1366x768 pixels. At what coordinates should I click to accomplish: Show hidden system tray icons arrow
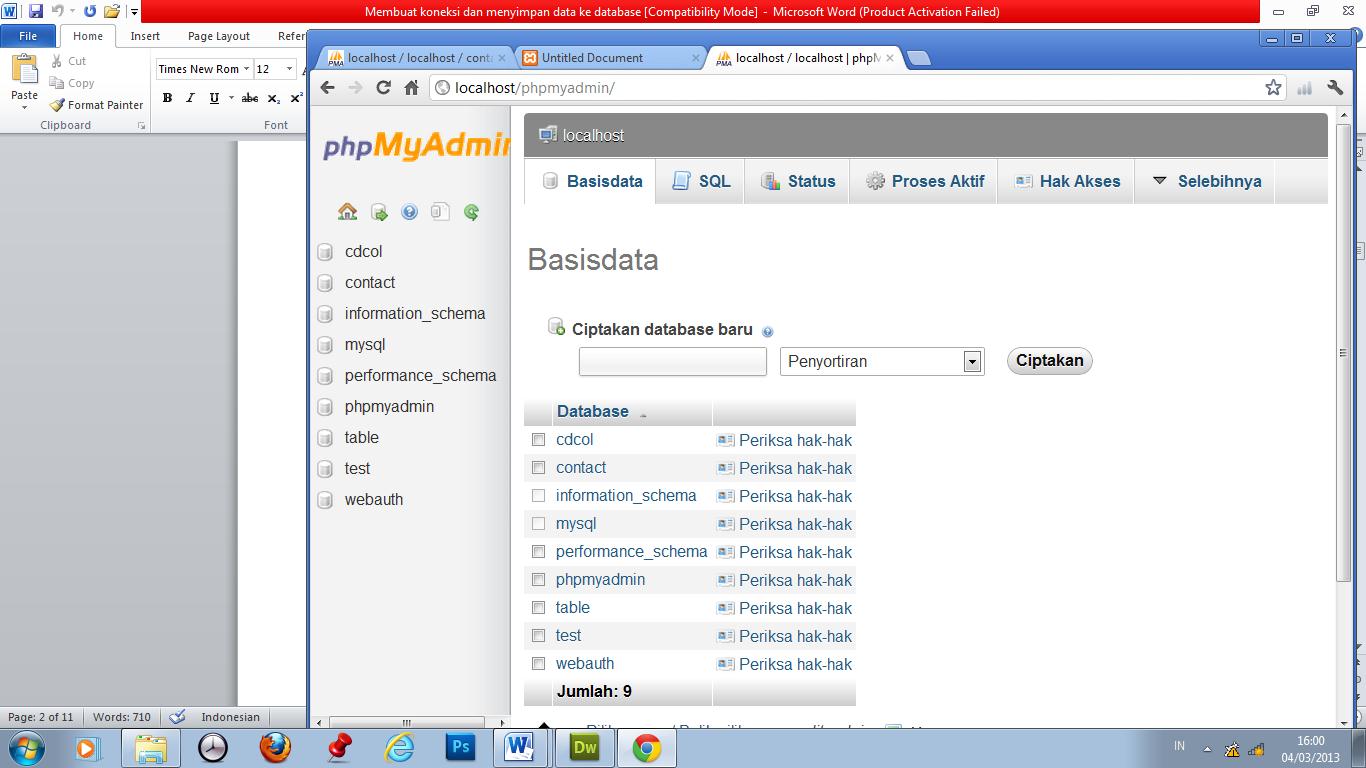1207,747
